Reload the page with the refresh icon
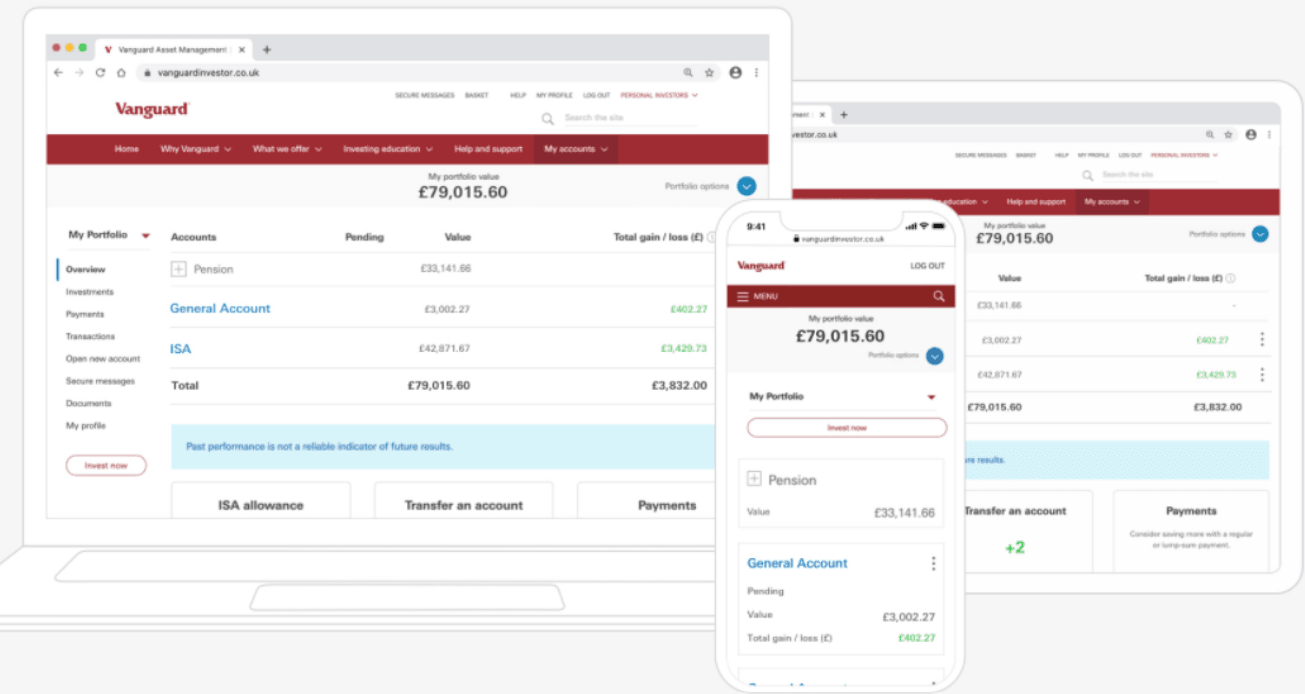The width and height of the screenshot is (1305, 694). pyautogui.click(x=100, y=72)
